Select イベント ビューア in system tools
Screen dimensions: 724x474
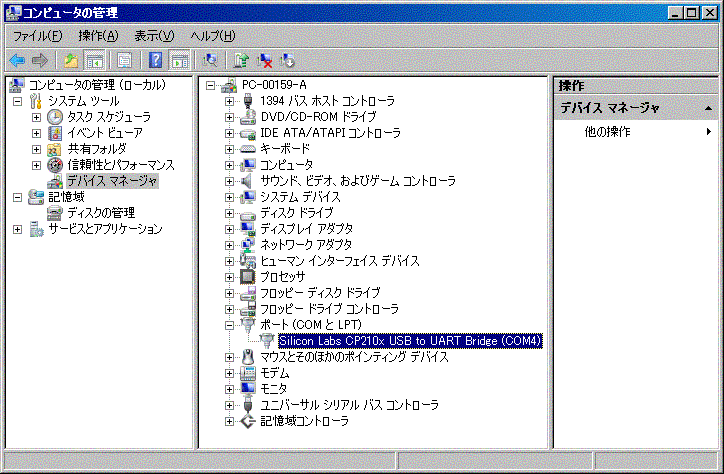point(104,133)
